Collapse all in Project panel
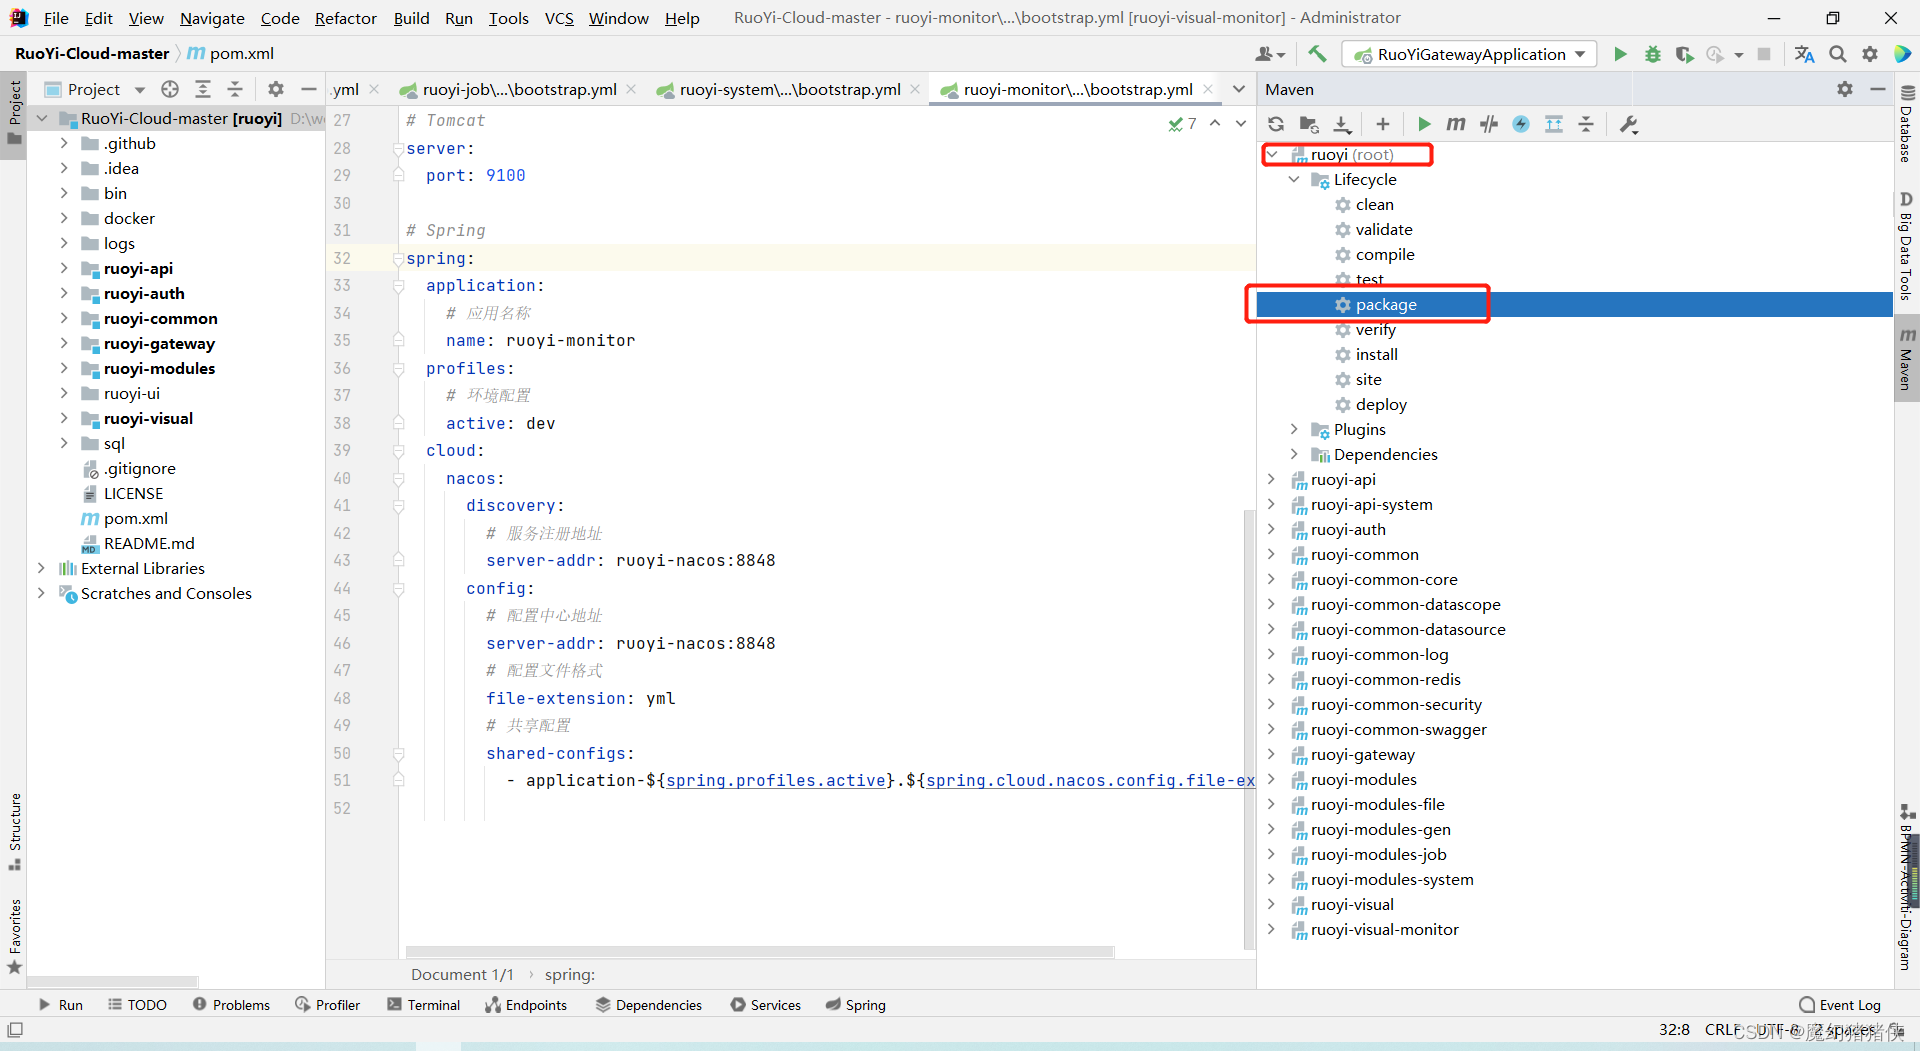The image size is (1920, 1051). coord(235,89)
